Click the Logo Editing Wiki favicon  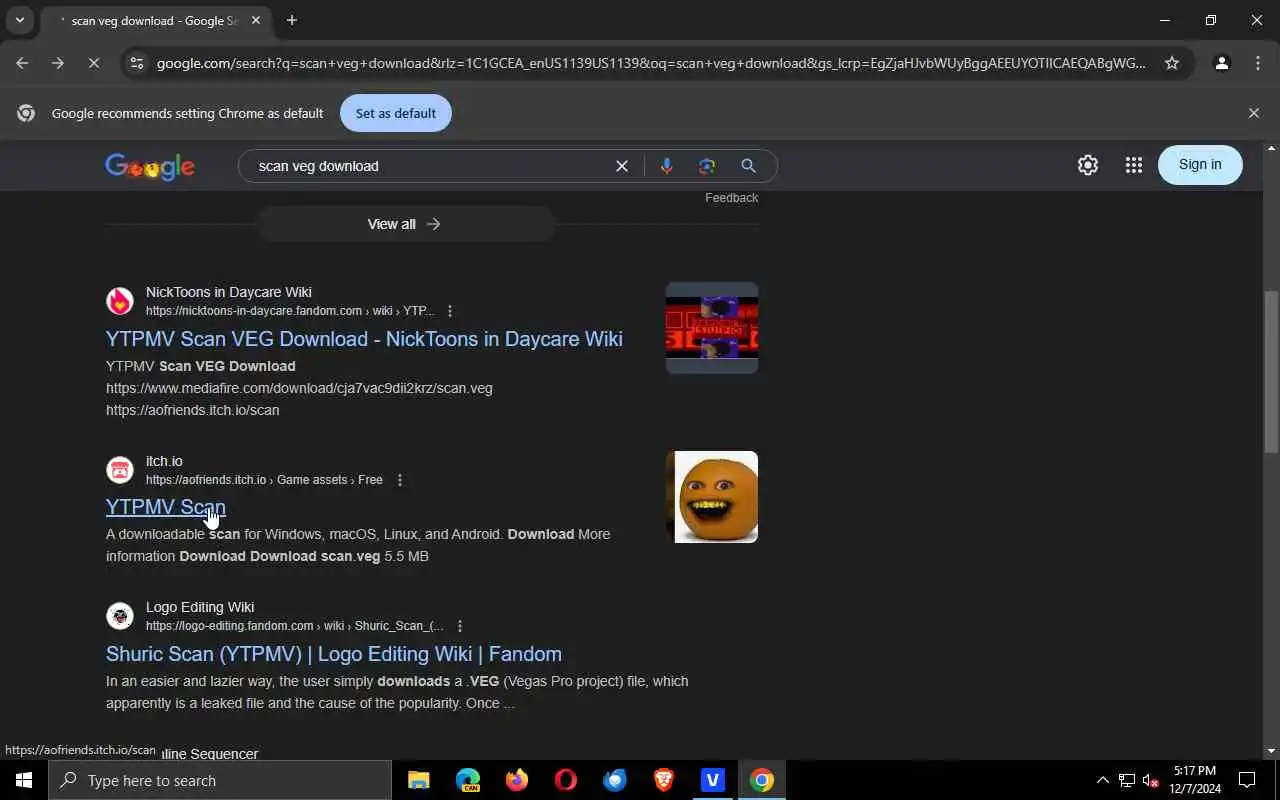tap(120, 616)
